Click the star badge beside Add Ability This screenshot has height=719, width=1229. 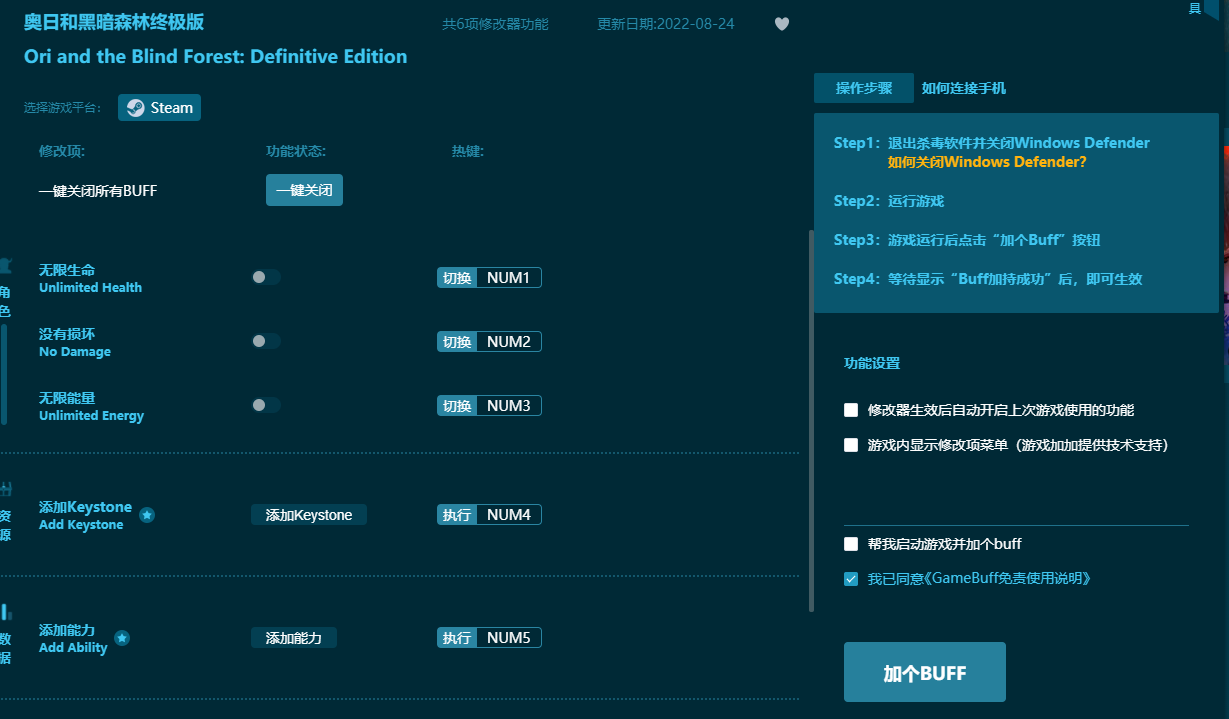tap(122, 638)
